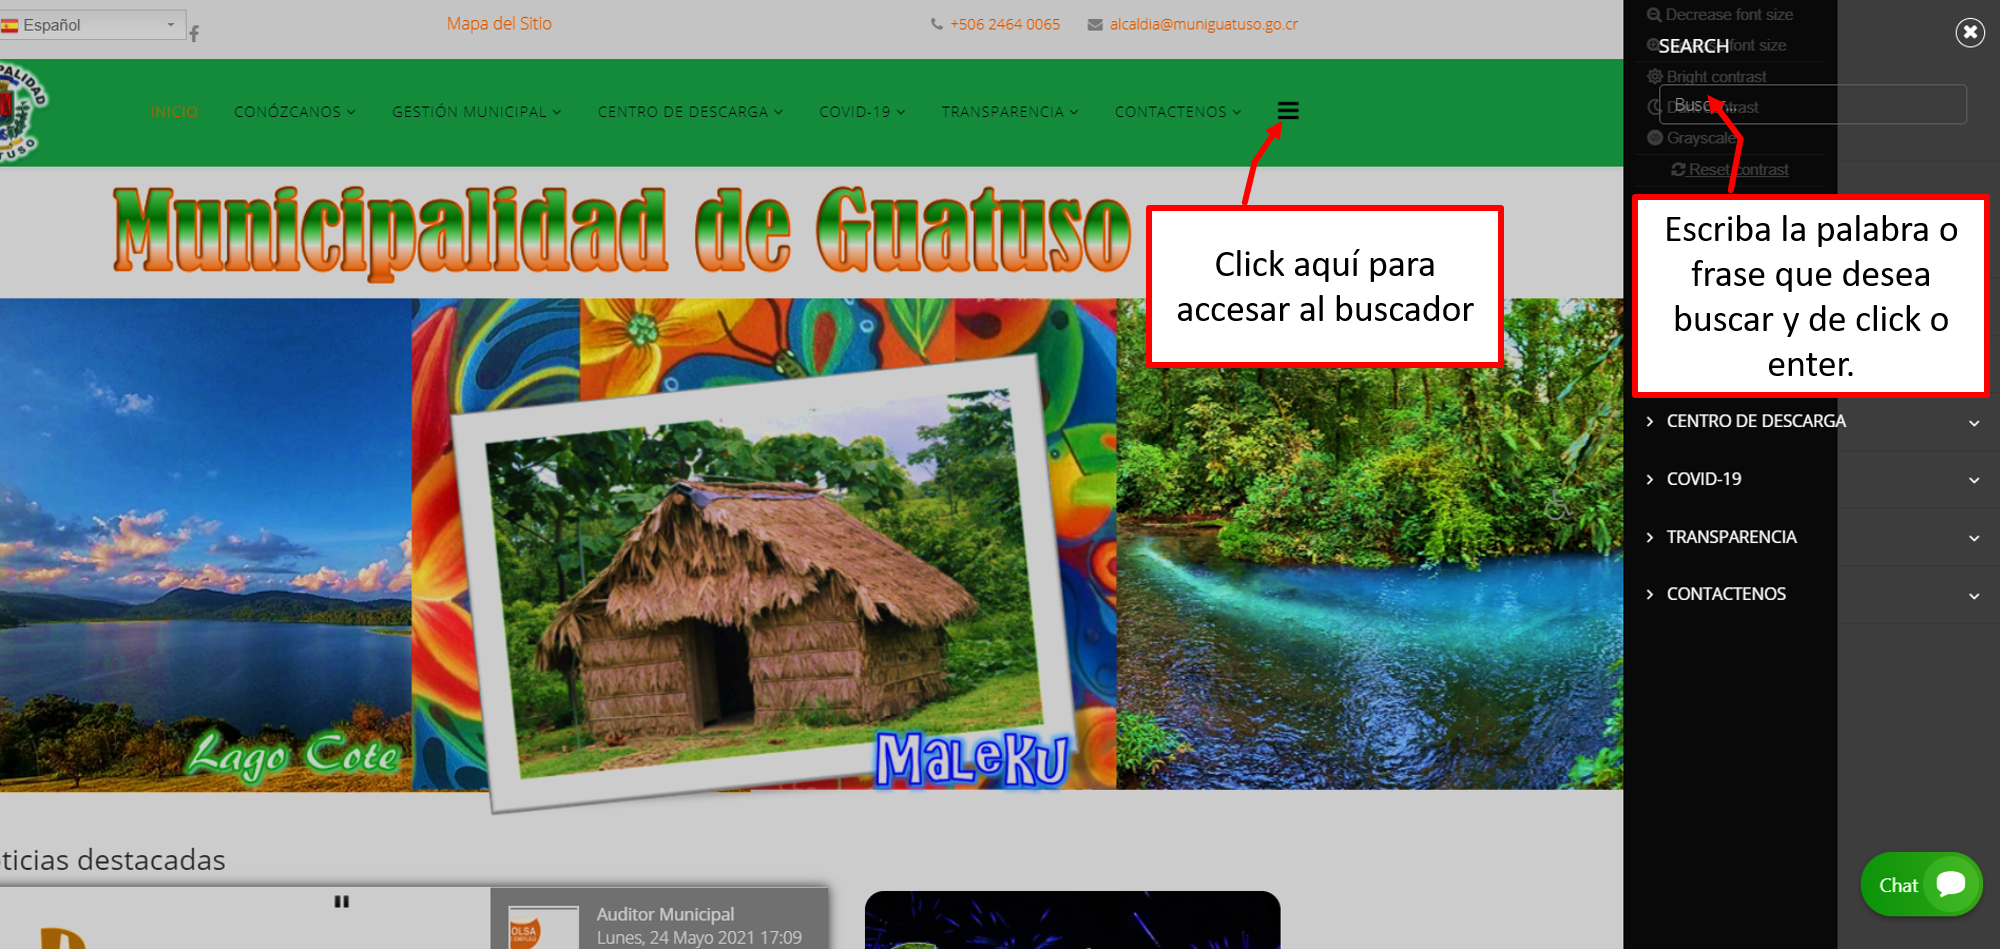Open the green Chat bubble
Image resolution: width=2000 pixels, height=949 pixels.
click(x=1921, y=885)
